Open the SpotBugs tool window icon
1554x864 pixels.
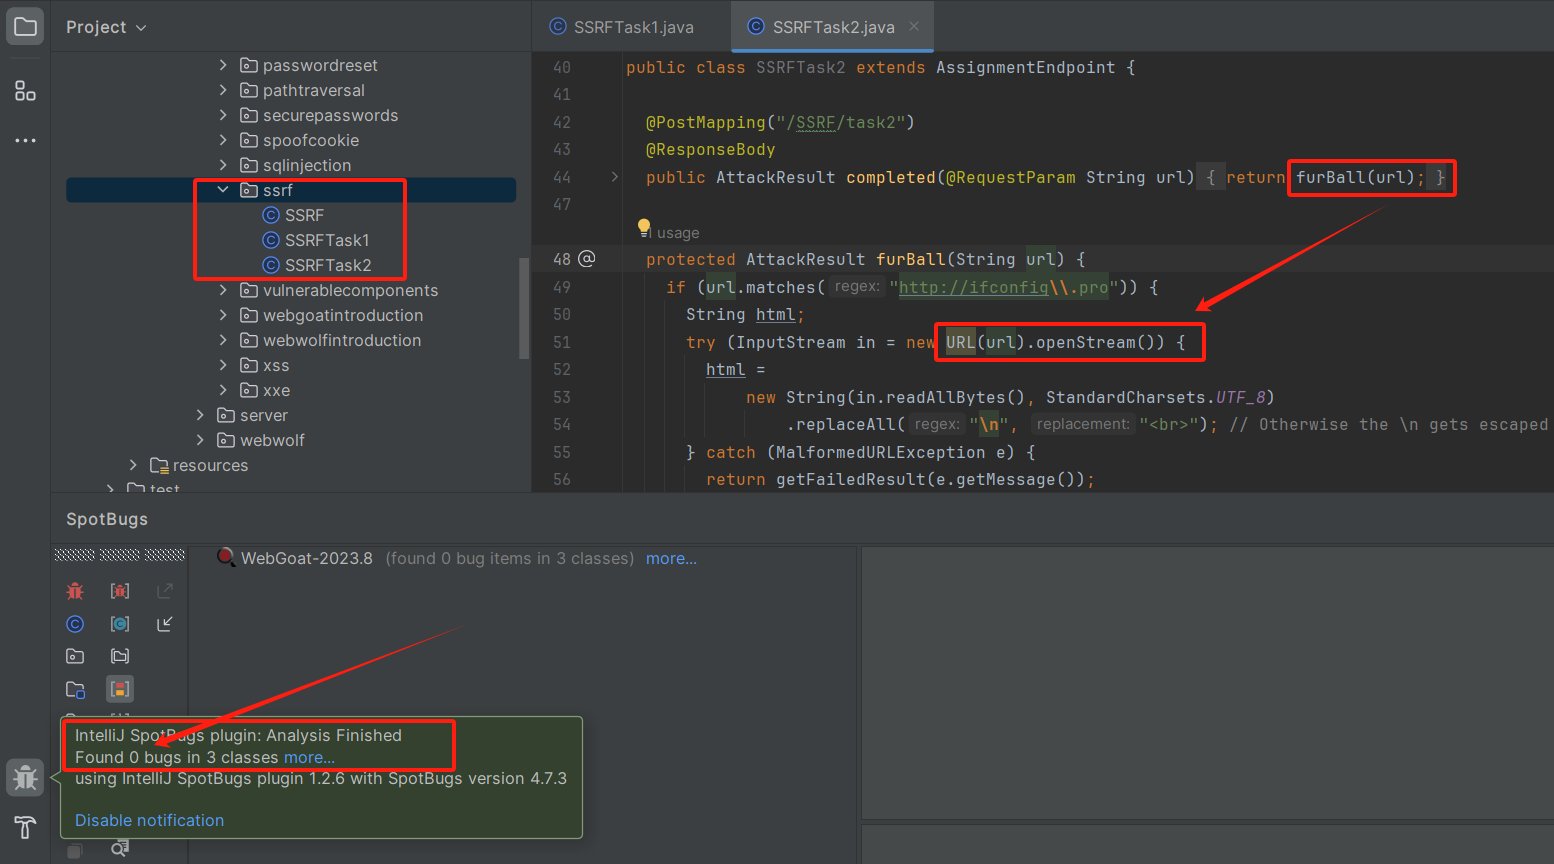click(25, 777)
